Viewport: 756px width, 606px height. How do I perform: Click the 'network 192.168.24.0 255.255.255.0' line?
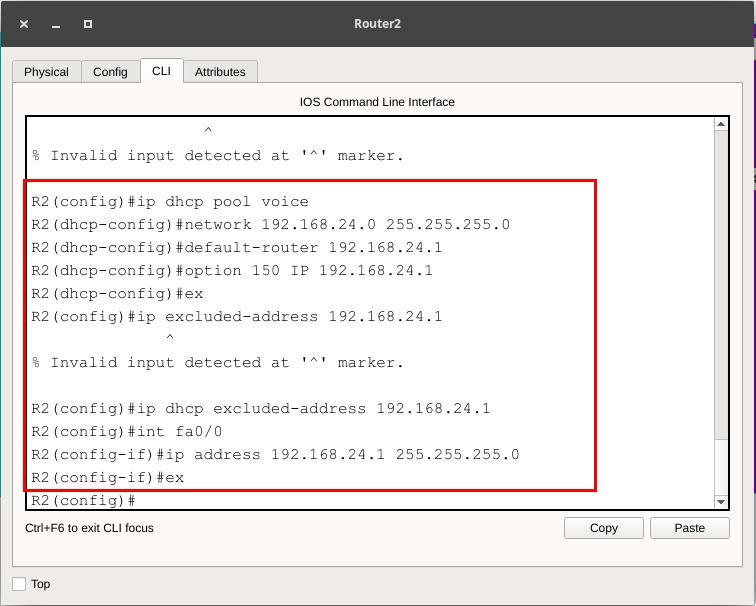click(270, 225)
